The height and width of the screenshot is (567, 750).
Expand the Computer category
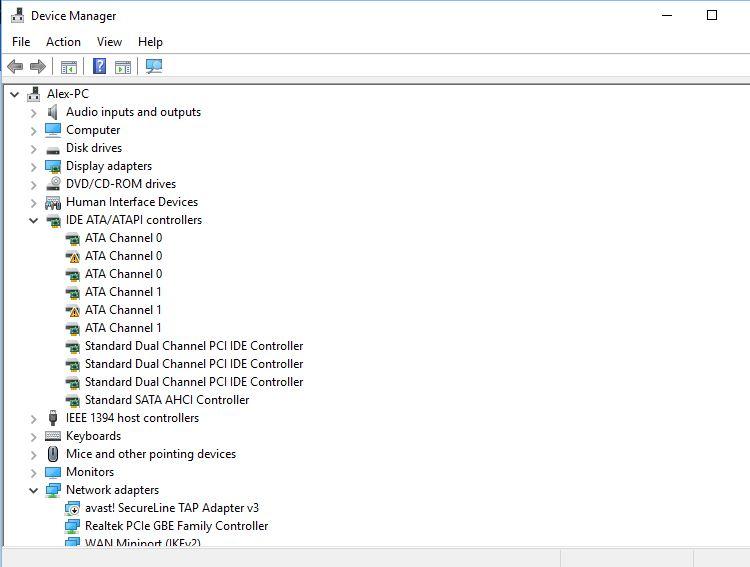point(33,131)
